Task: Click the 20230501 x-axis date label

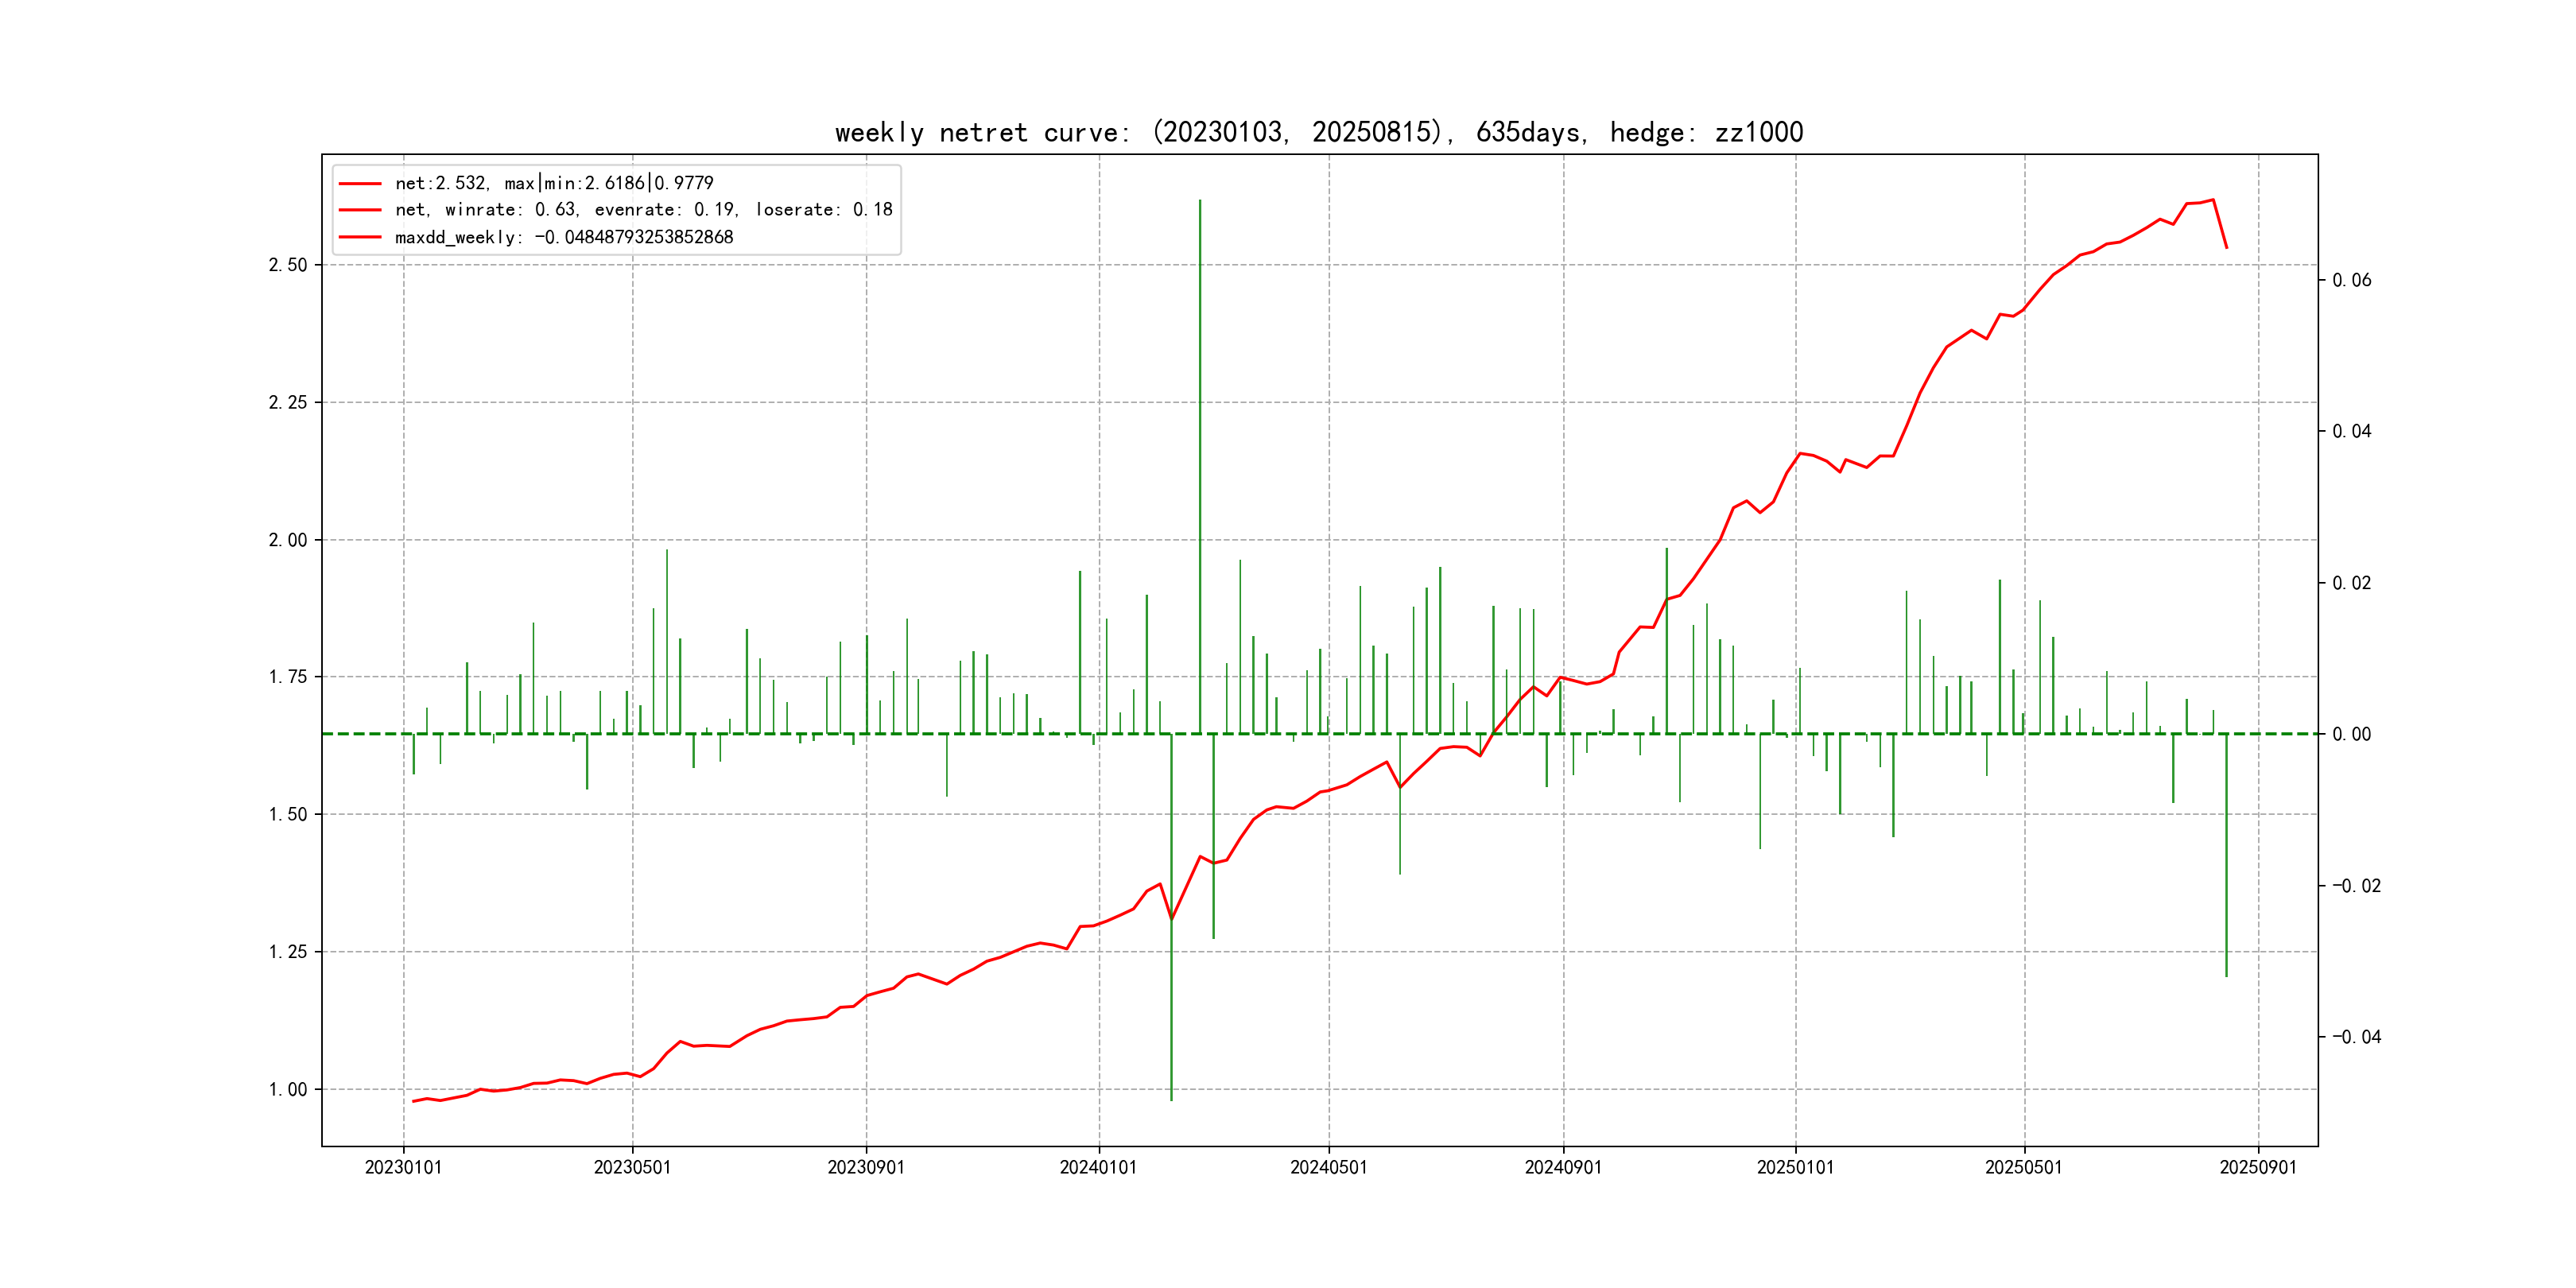Action: point(632,1167)
